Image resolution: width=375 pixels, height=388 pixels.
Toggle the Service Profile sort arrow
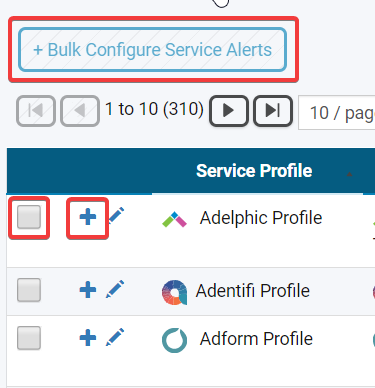pyautogui.click(x=349, y=174)
